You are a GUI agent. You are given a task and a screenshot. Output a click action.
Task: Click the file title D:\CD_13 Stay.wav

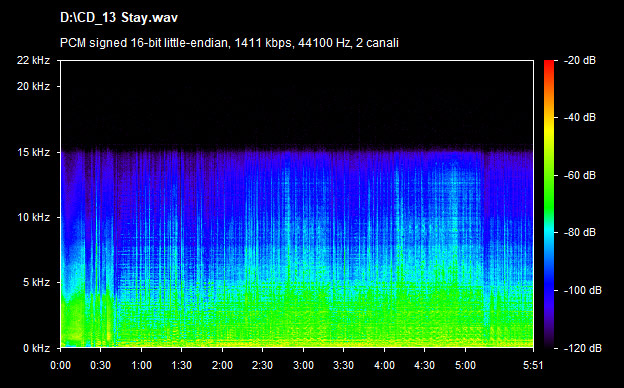click(119, 18)
